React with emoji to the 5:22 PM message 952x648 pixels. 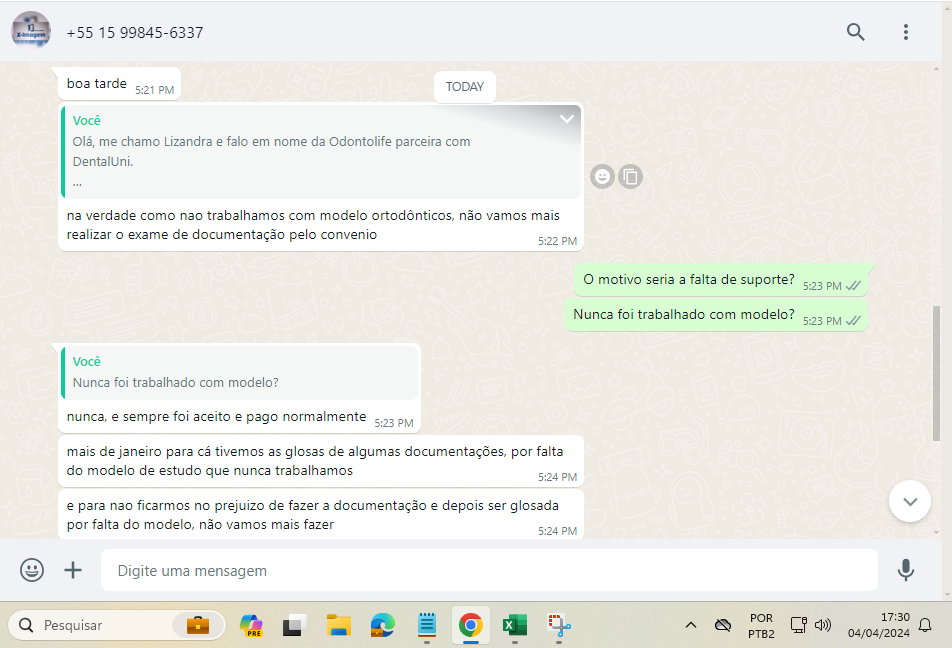(x=602, y=177)
